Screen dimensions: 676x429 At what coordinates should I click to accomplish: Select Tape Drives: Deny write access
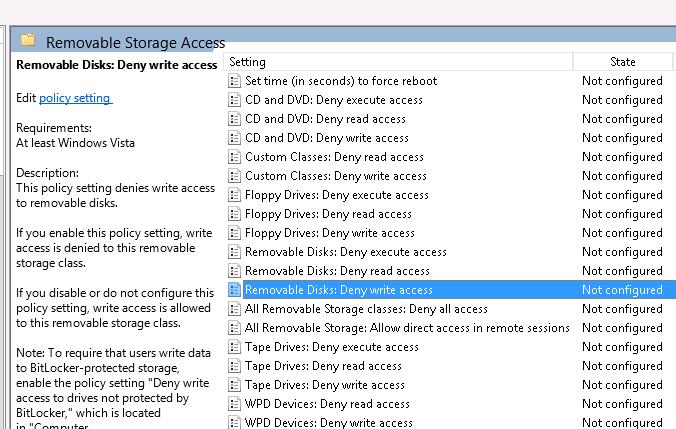(x=324, y=385)
